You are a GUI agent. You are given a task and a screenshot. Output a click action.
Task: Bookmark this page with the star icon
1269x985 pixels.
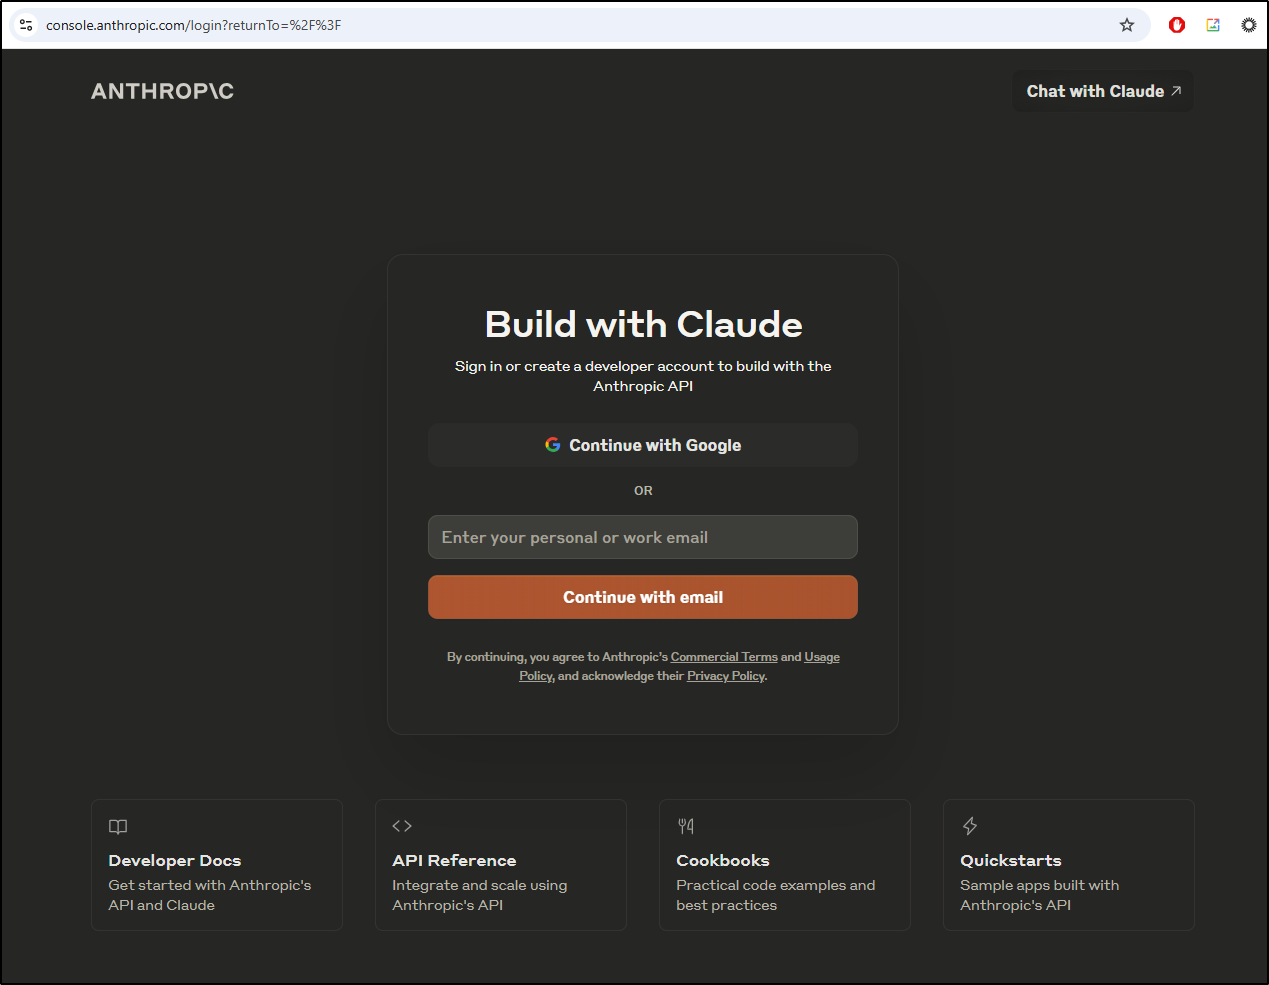pyautogui.click(x=1127, y=25)
